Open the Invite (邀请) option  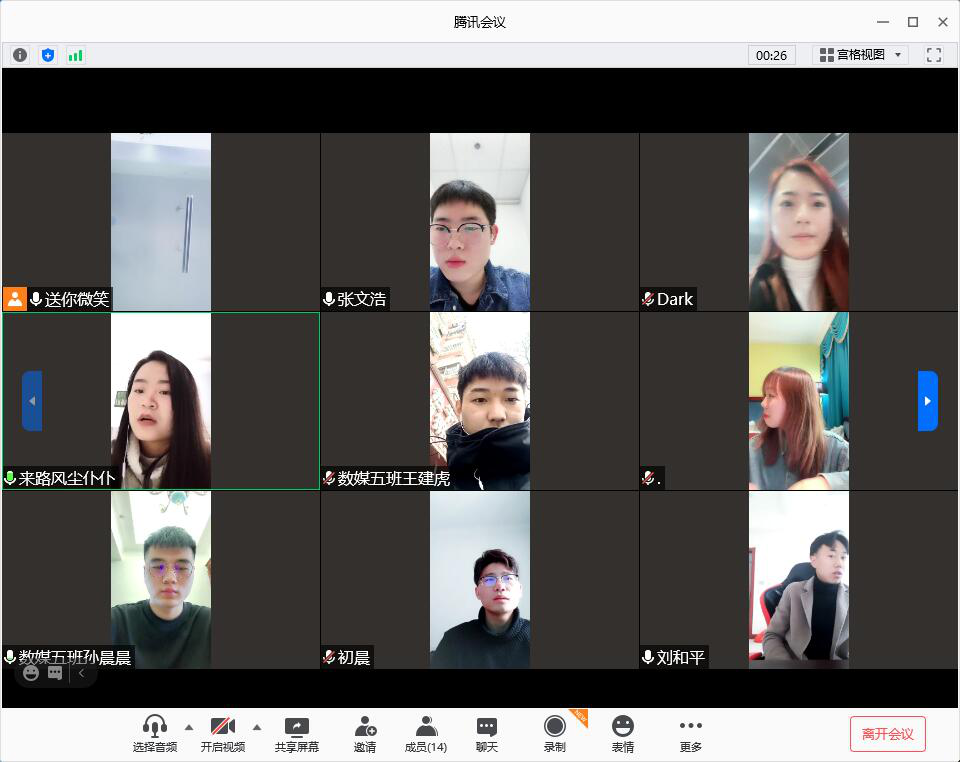pyautogui.click(x=365, y=734)
